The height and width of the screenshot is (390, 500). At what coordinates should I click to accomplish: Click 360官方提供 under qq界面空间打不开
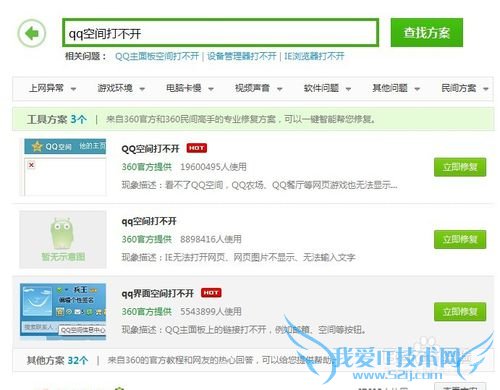click(147, 311)
